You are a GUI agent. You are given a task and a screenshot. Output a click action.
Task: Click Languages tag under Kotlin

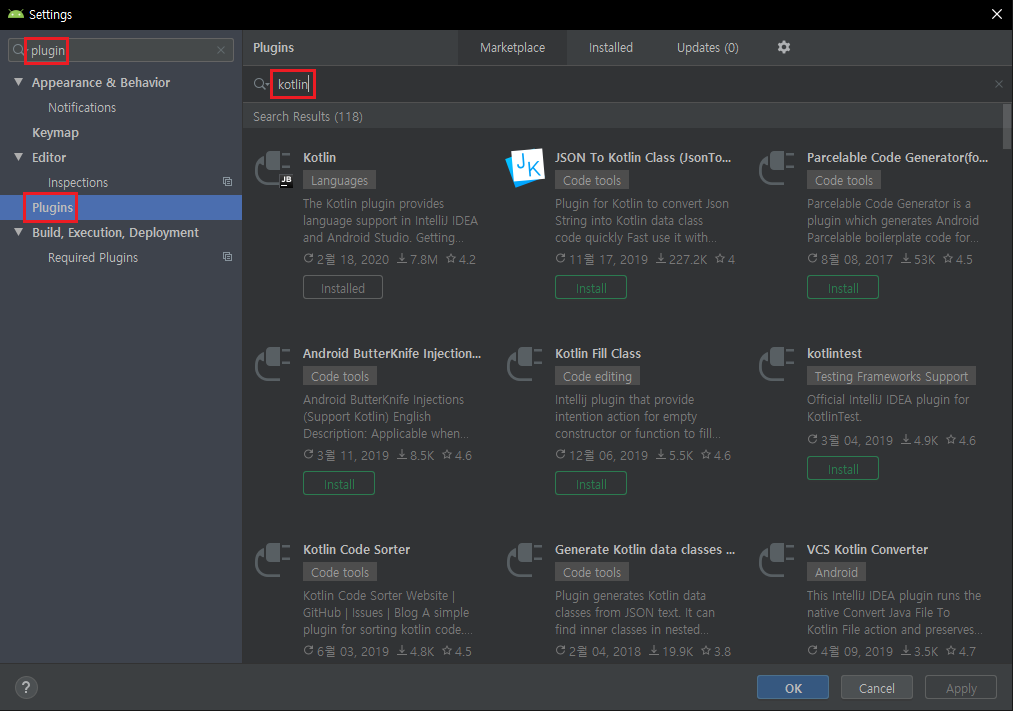click(x=339, y=180)
